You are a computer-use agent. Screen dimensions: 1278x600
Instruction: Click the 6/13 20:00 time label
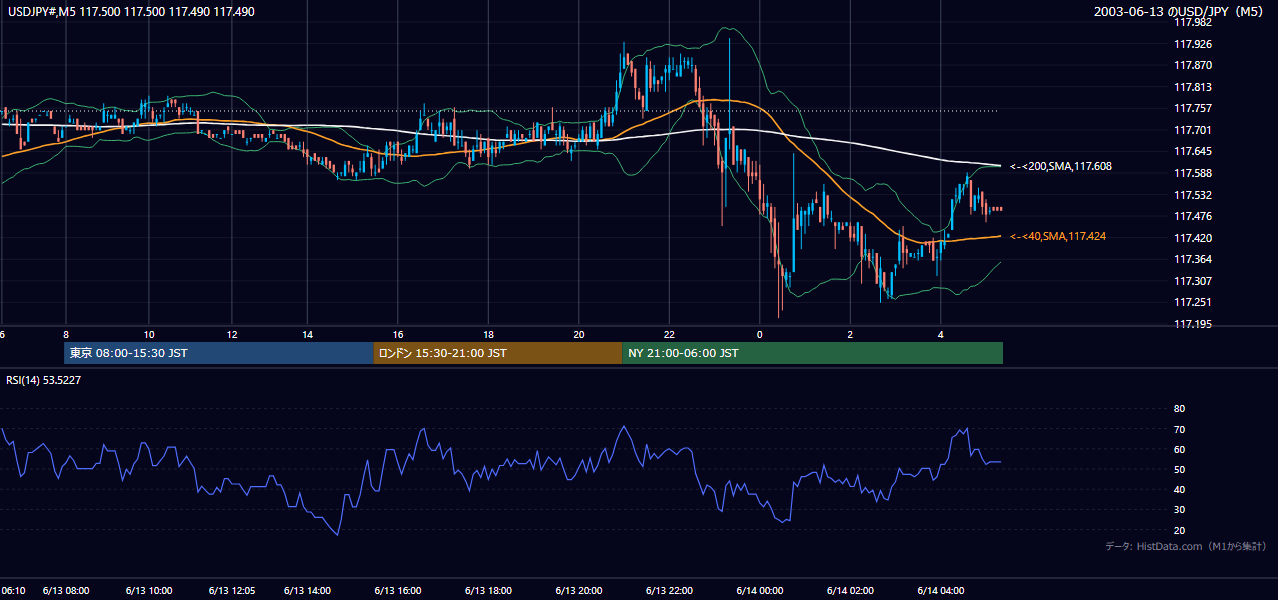click(579, 591)
